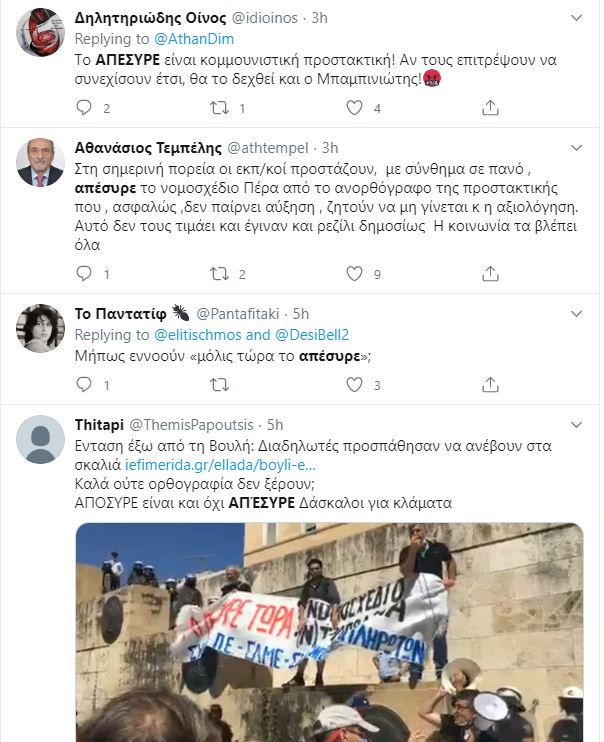The height and width of the screenshot is (742, 604).
Task: Open more options for @idioinos tweet
Action: (x=576, y=18)
